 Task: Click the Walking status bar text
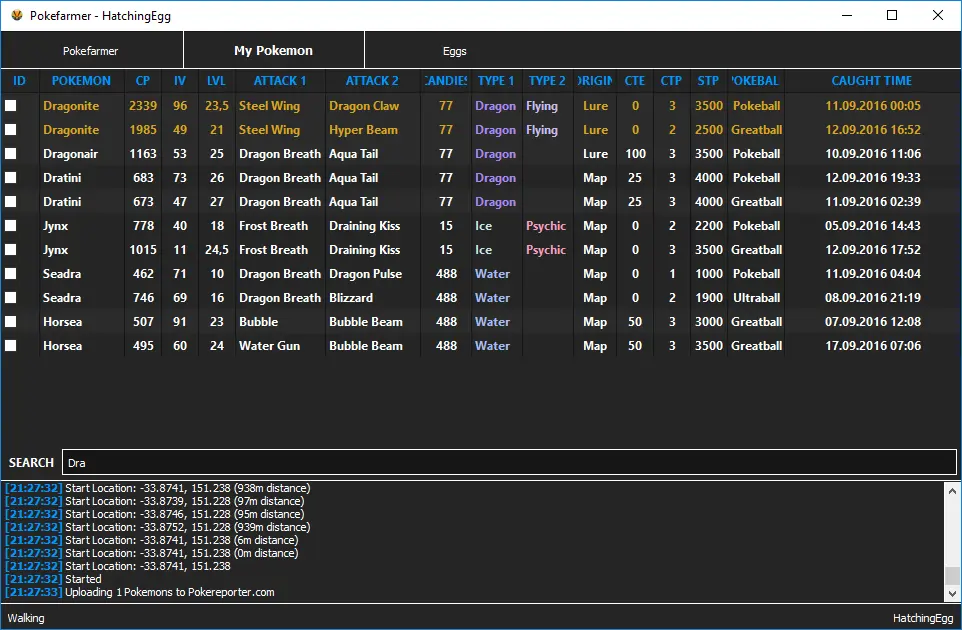click(26, 618)
